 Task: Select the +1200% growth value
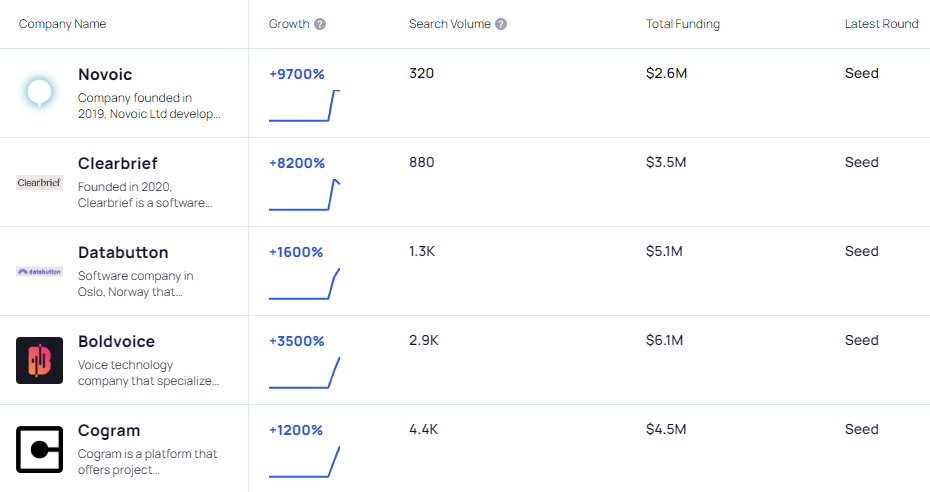[x=296, y=430]
